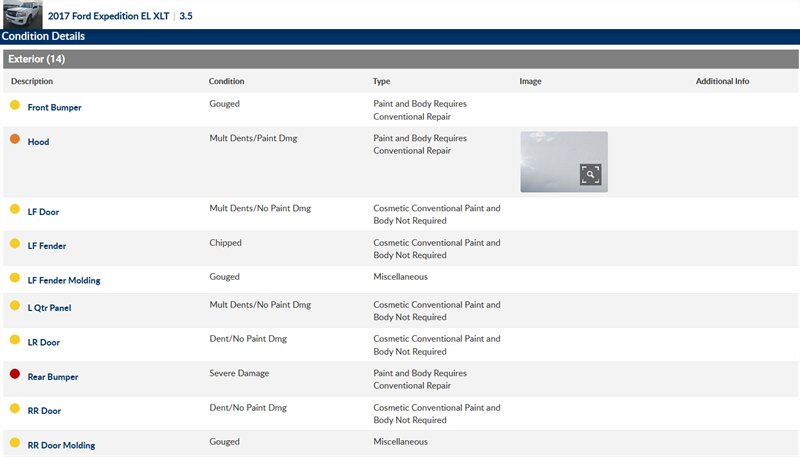Viewport: 800px width, 457px height.
Task: Click the magnifier icon on hood image
Action: 591,175
